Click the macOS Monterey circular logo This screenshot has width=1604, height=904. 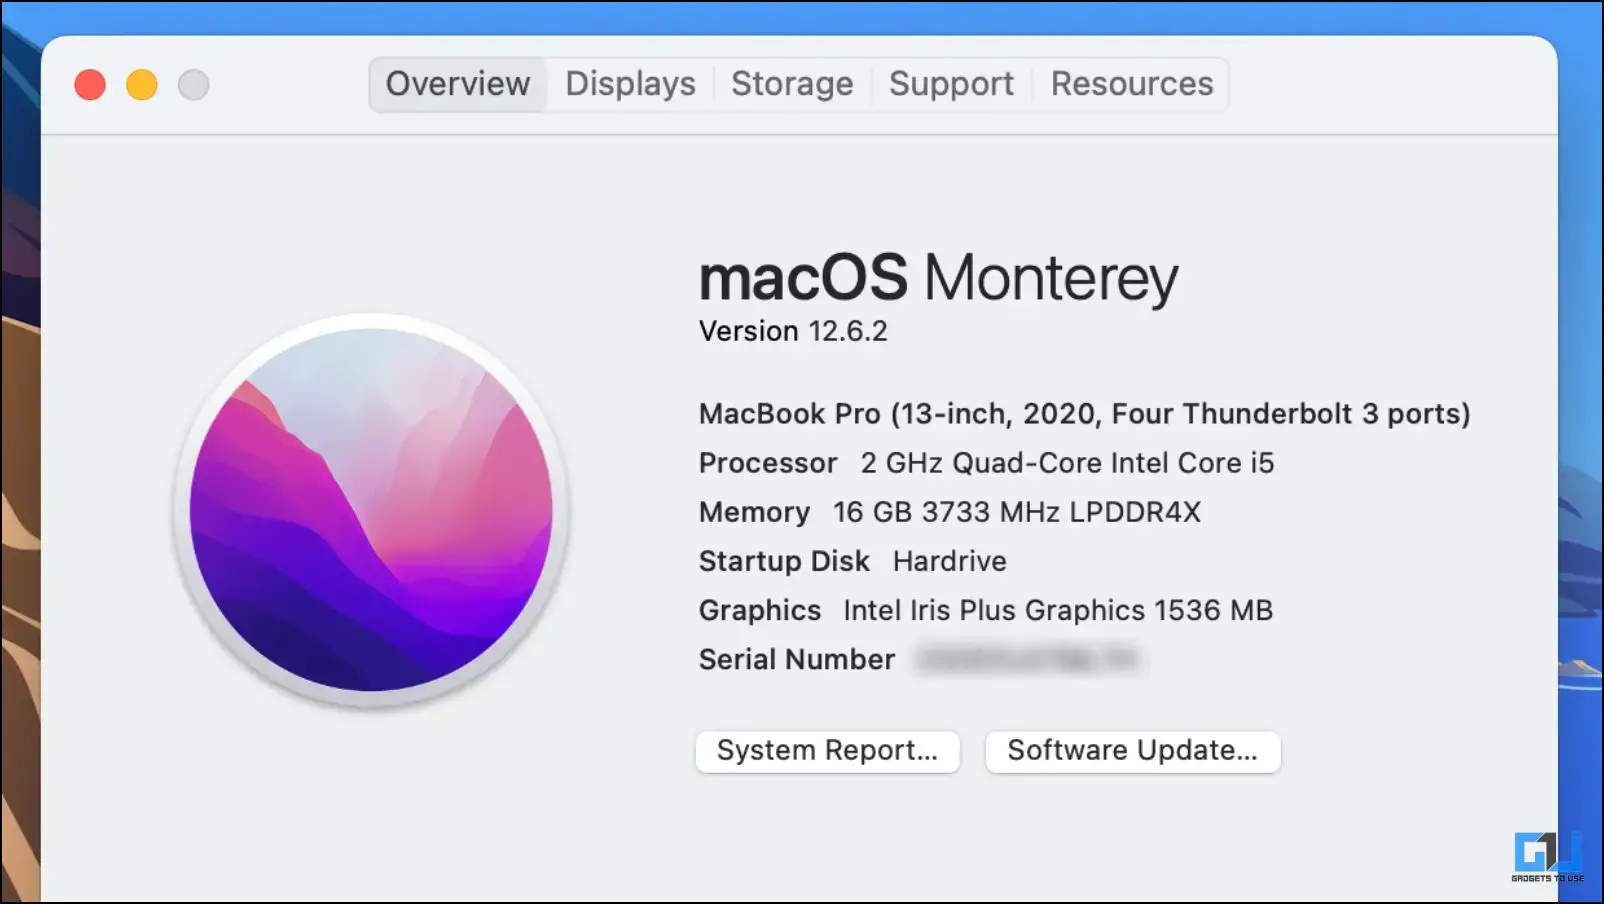(x=371, y=510)
